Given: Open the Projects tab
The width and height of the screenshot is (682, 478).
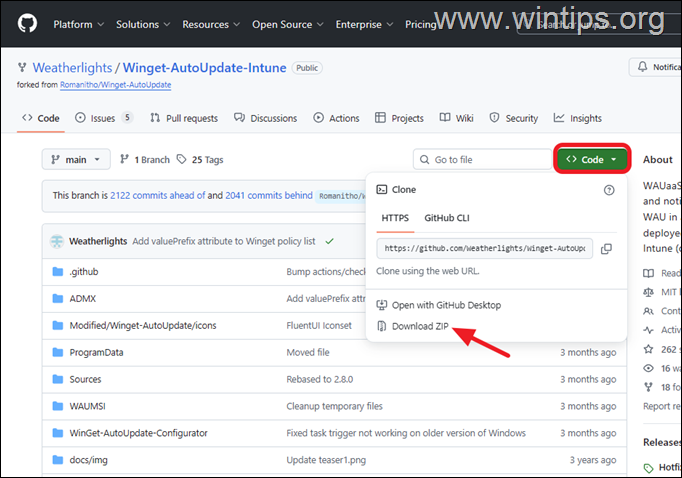Looking at the screenshot, I should pyautogui.click(x=399, y=118).
